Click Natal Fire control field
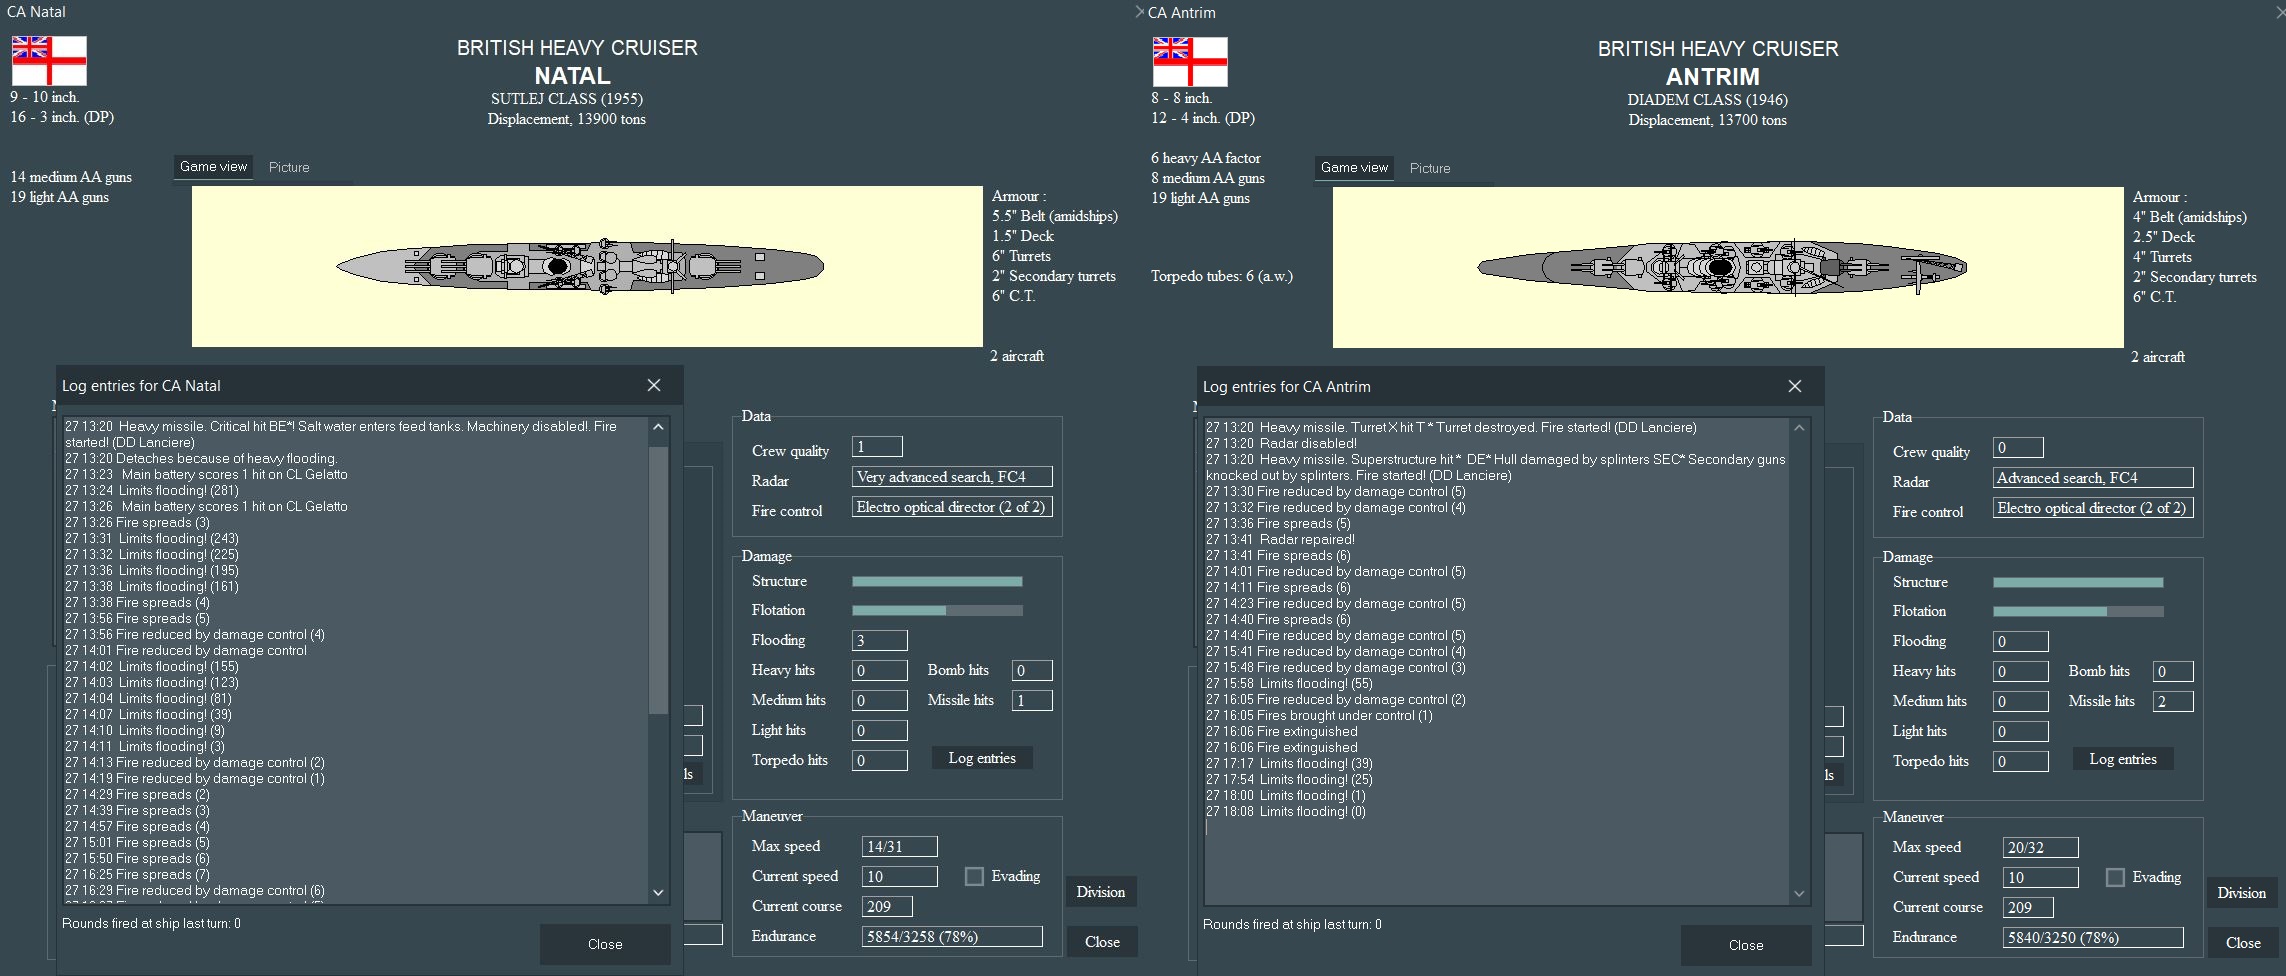2286x976 pixels. (x=952, y=507)
